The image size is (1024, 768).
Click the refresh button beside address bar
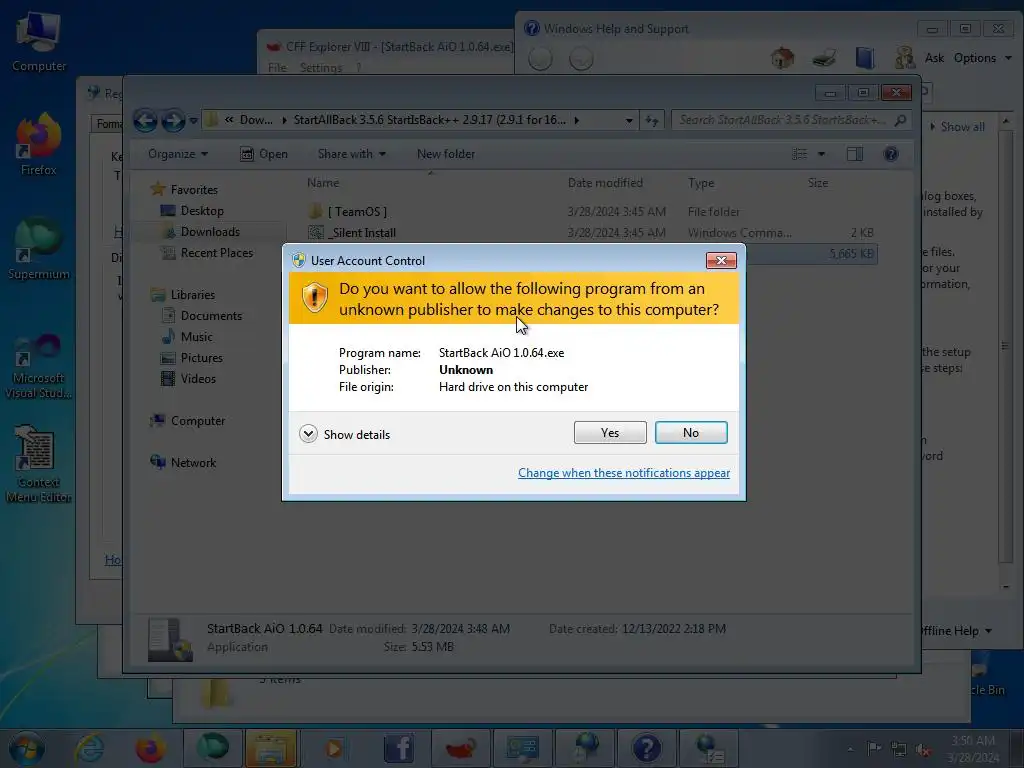tap(651, 120)
